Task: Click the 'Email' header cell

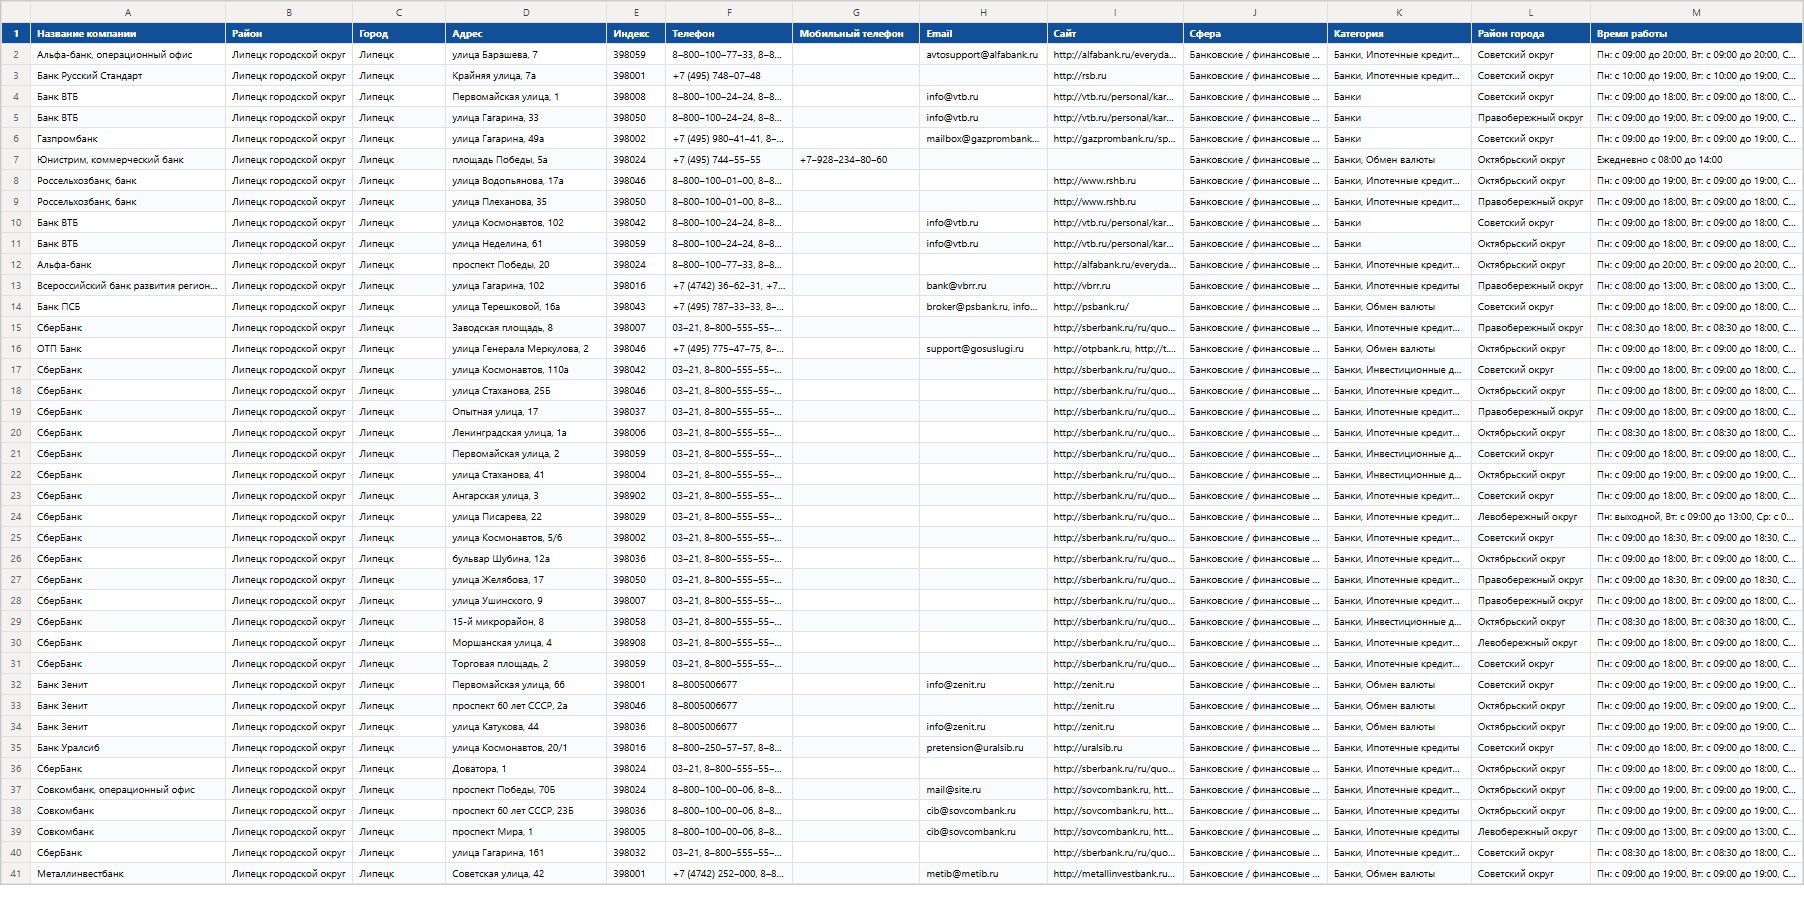Action: (x=983, y=33)
